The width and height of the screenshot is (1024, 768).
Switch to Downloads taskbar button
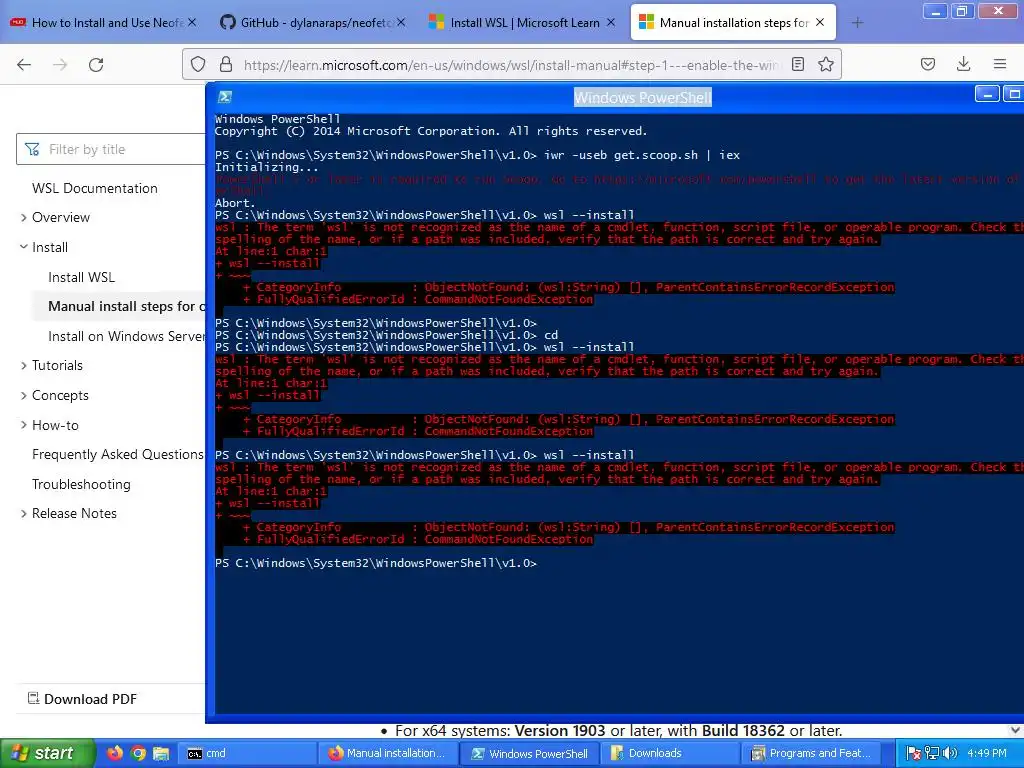(671, 753)
